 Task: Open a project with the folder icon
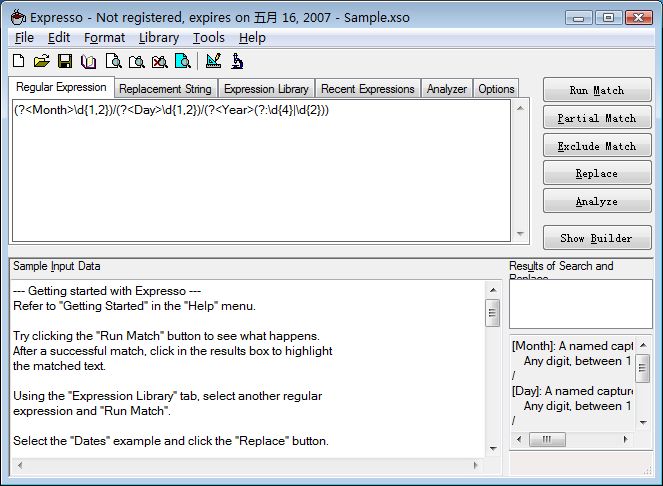41,61
